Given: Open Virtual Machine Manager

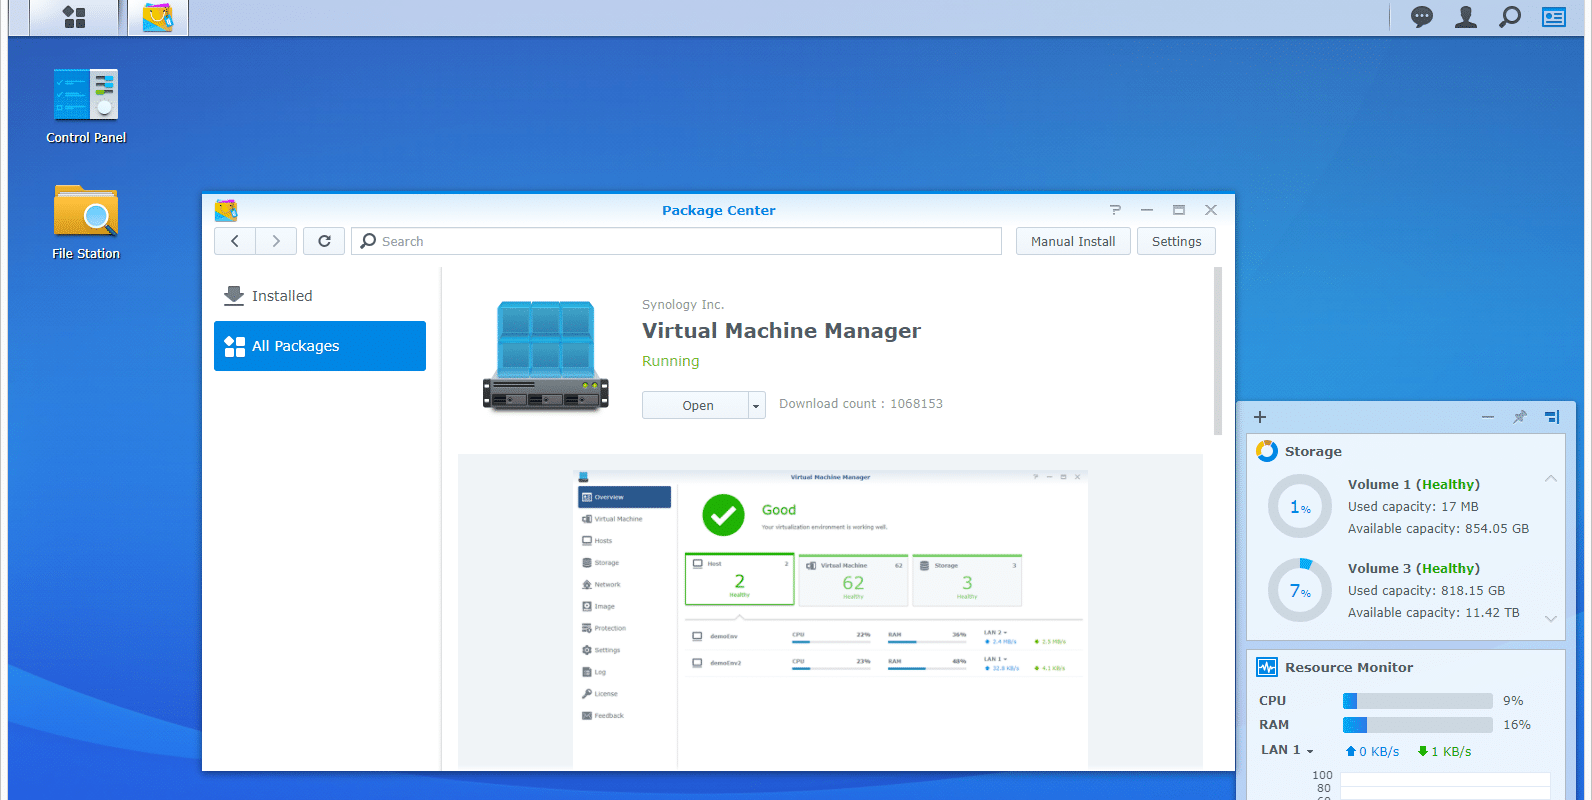Looking at the screenshot, I should pos(696,405).
